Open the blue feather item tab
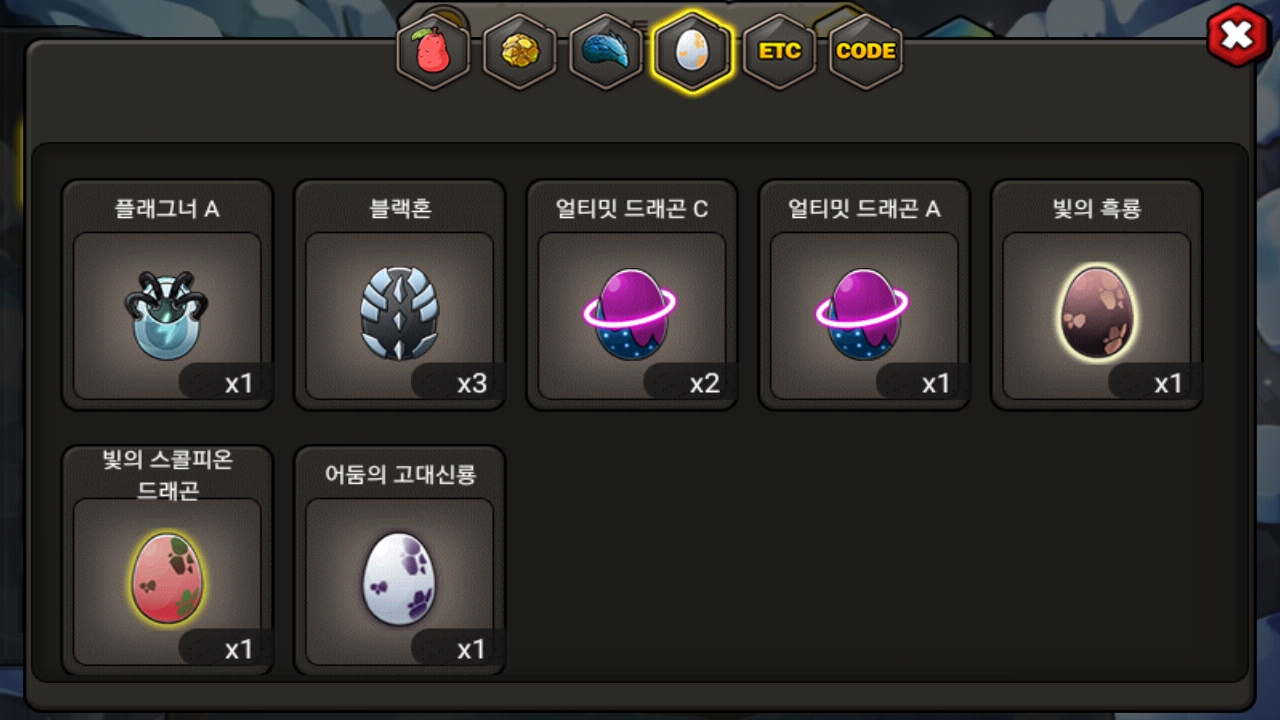Image resolution: width=1280 pixels, height=720 pixels. point(606,52)
